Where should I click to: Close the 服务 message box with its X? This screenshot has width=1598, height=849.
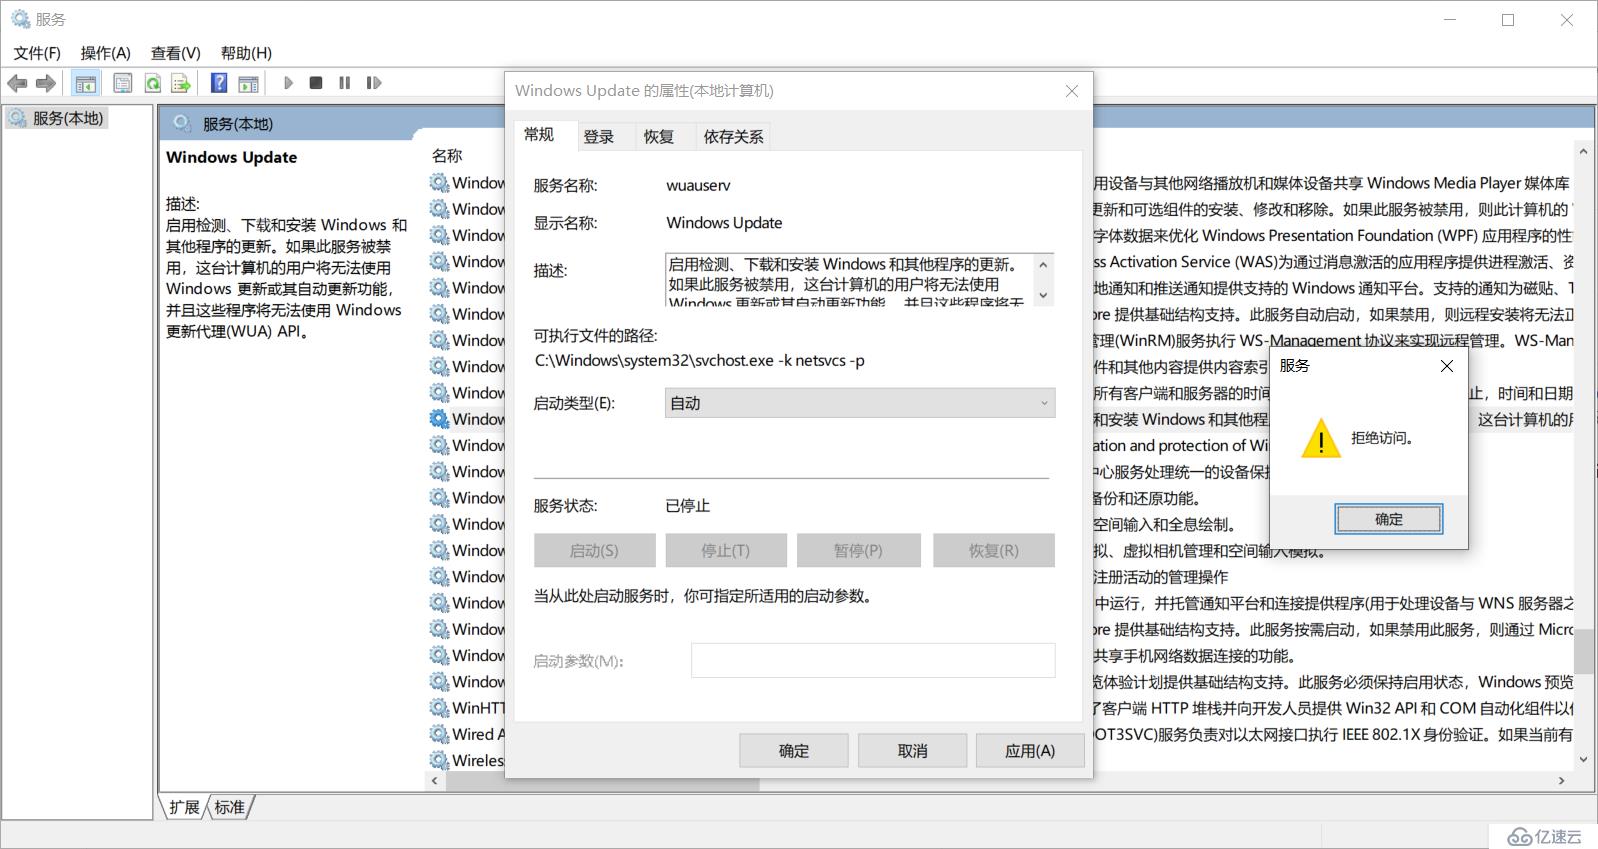click(x=1446, y=366)
